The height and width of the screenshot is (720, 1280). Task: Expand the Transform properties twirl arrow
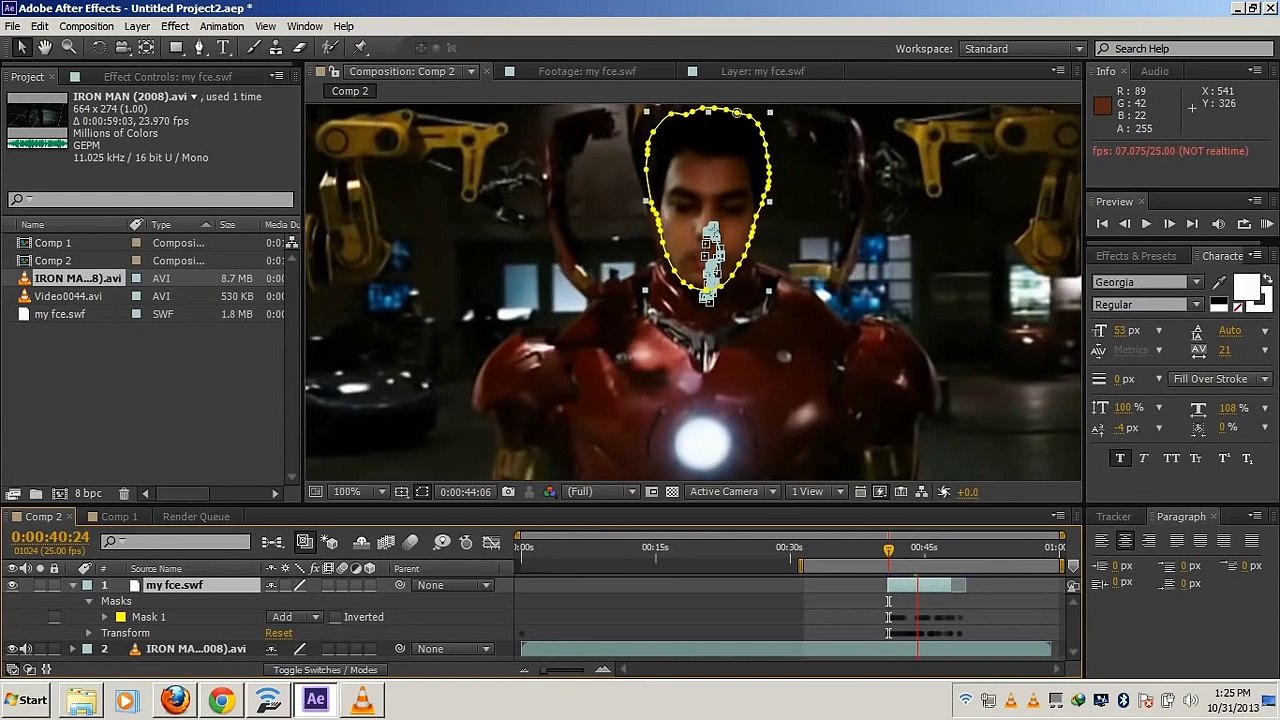89,633
